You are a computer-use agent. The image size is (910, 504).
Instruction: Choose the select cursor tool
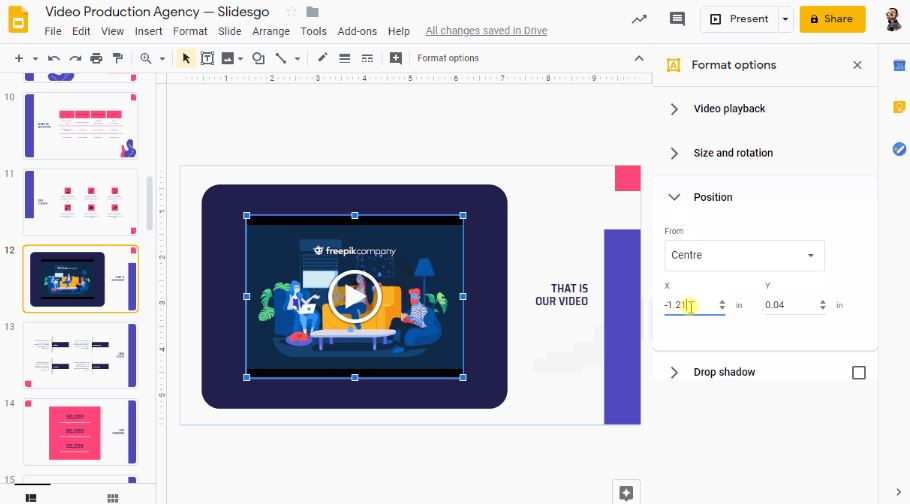click(186, 58)
